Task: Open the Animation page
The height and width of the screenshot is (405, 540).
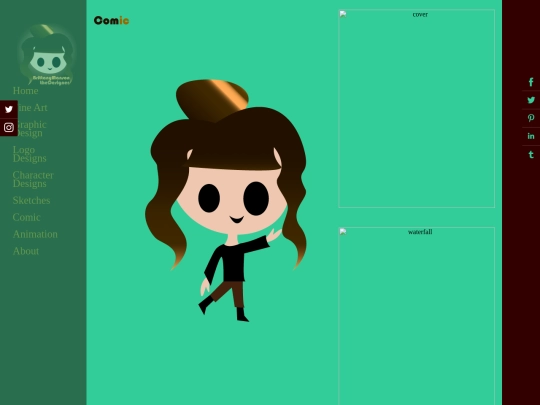Action: coord(35,234)
